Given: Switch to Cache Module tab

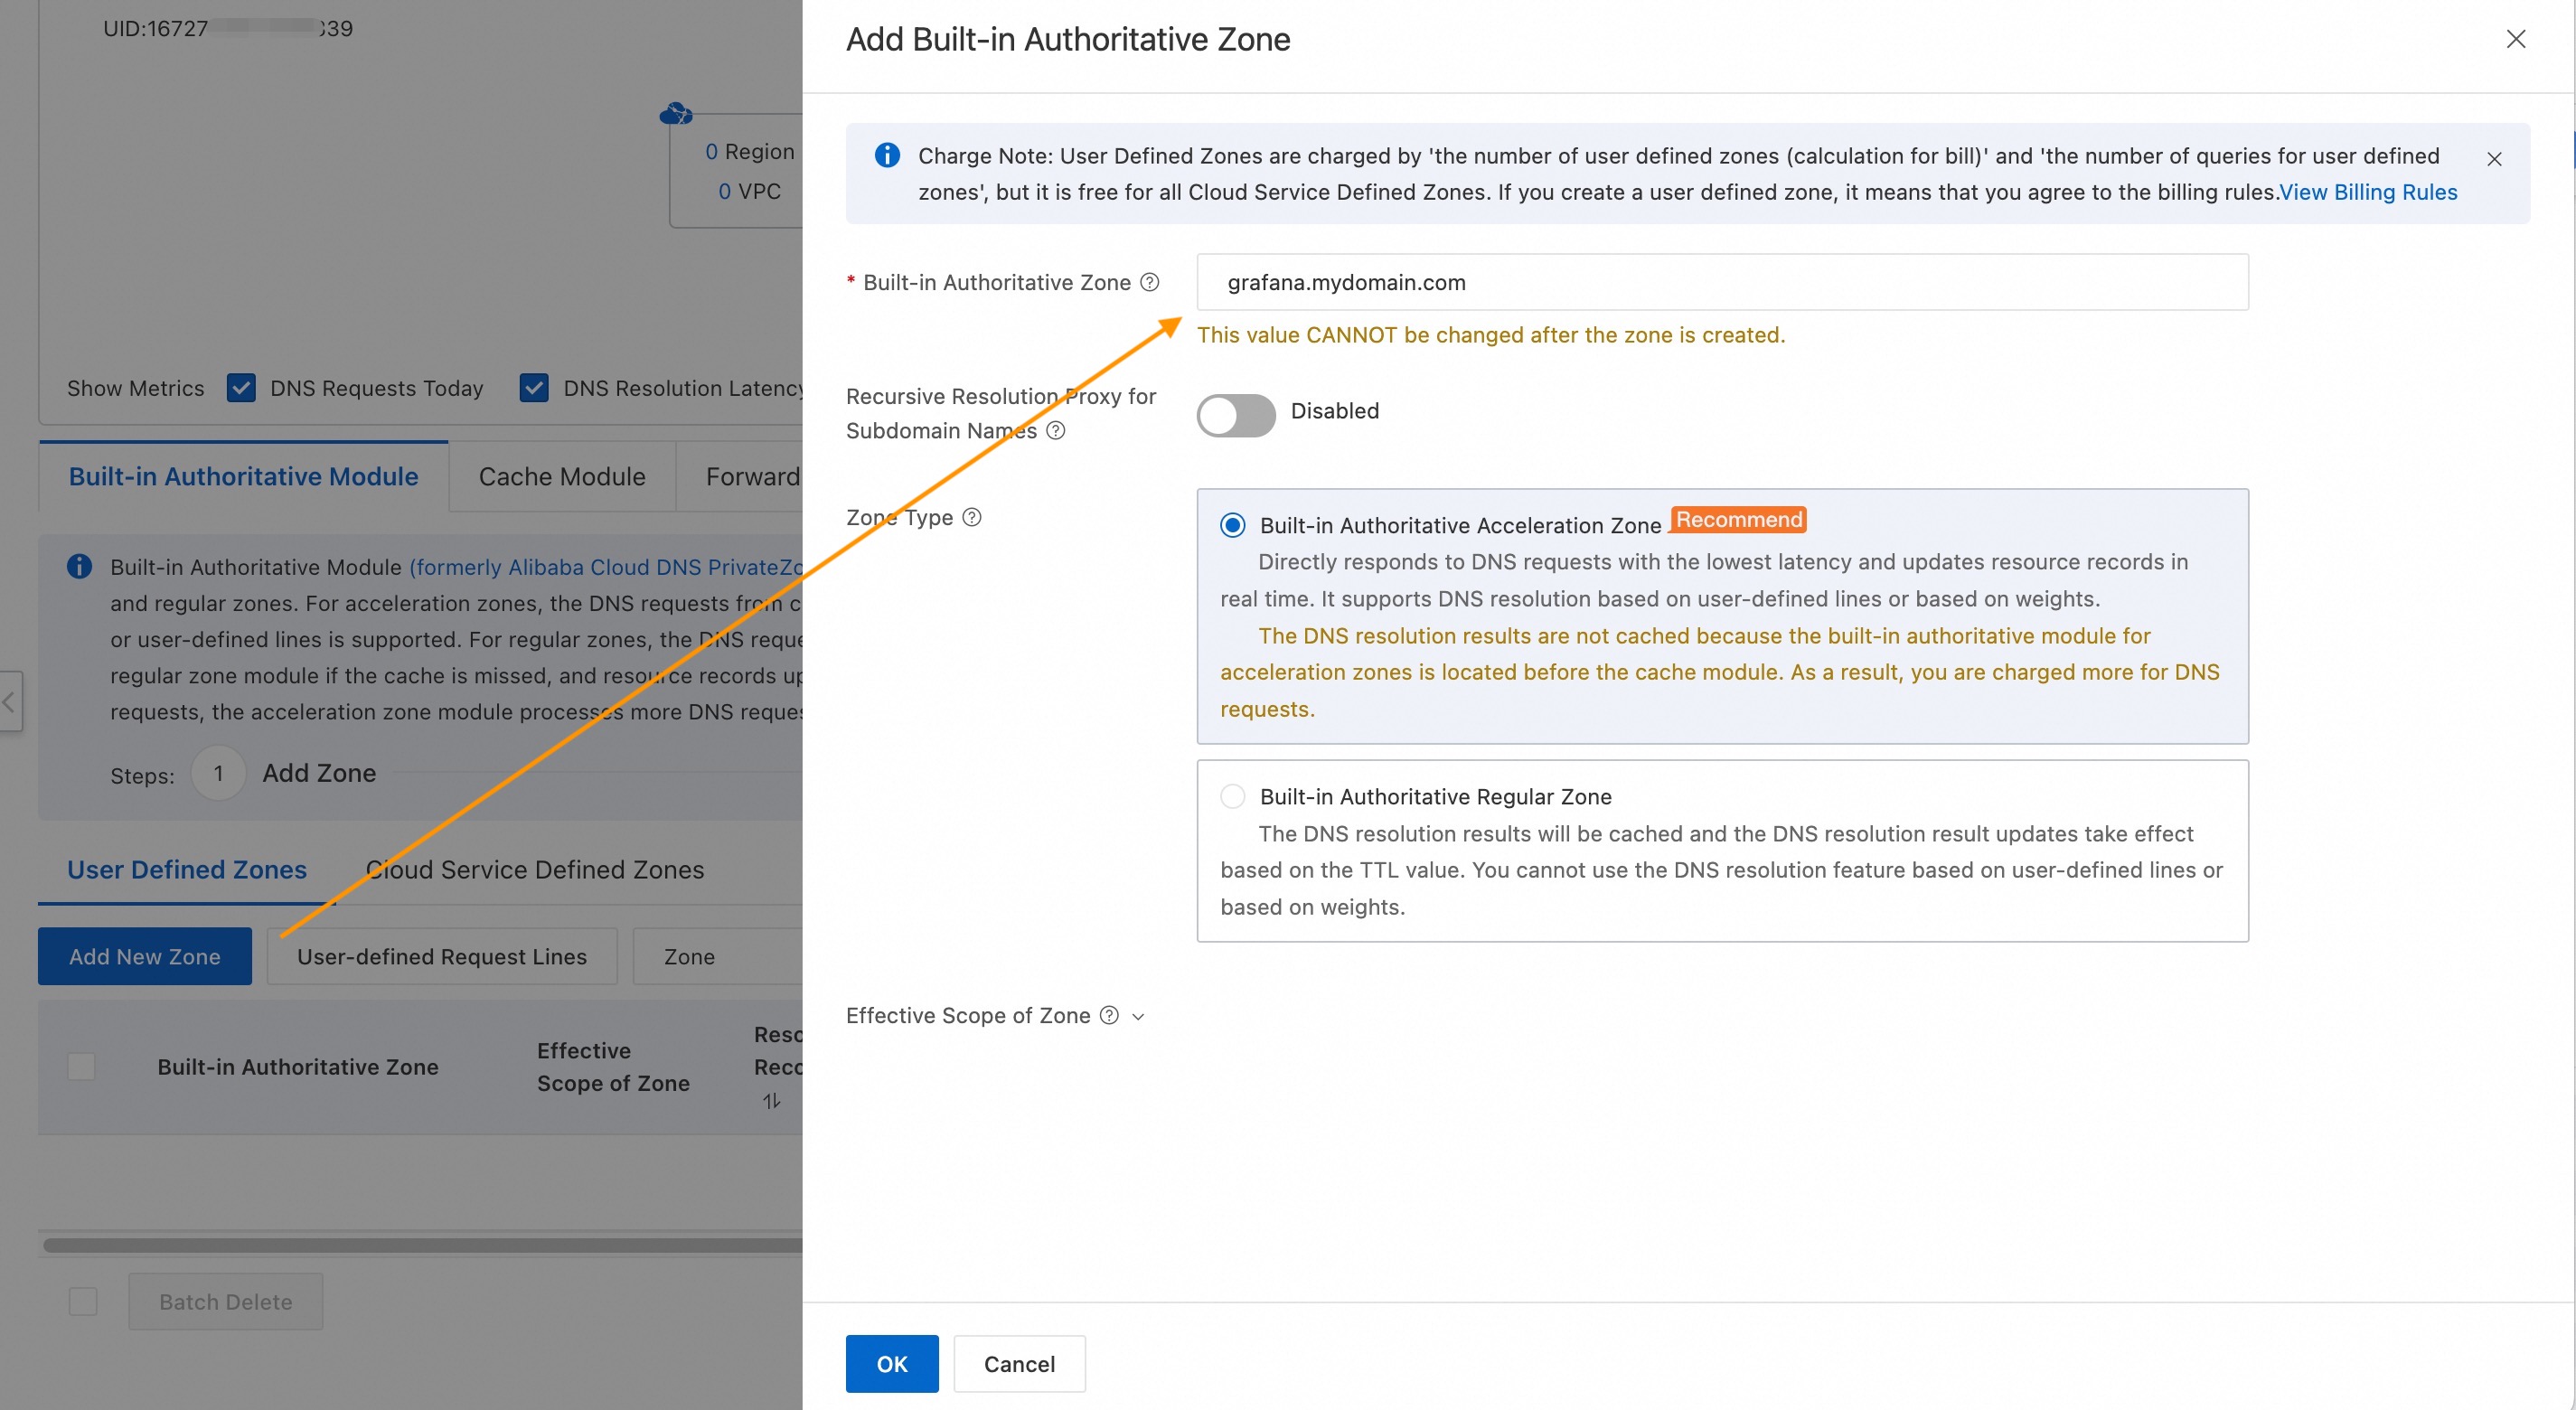Looking at the screenshot, I should point(561,476).
